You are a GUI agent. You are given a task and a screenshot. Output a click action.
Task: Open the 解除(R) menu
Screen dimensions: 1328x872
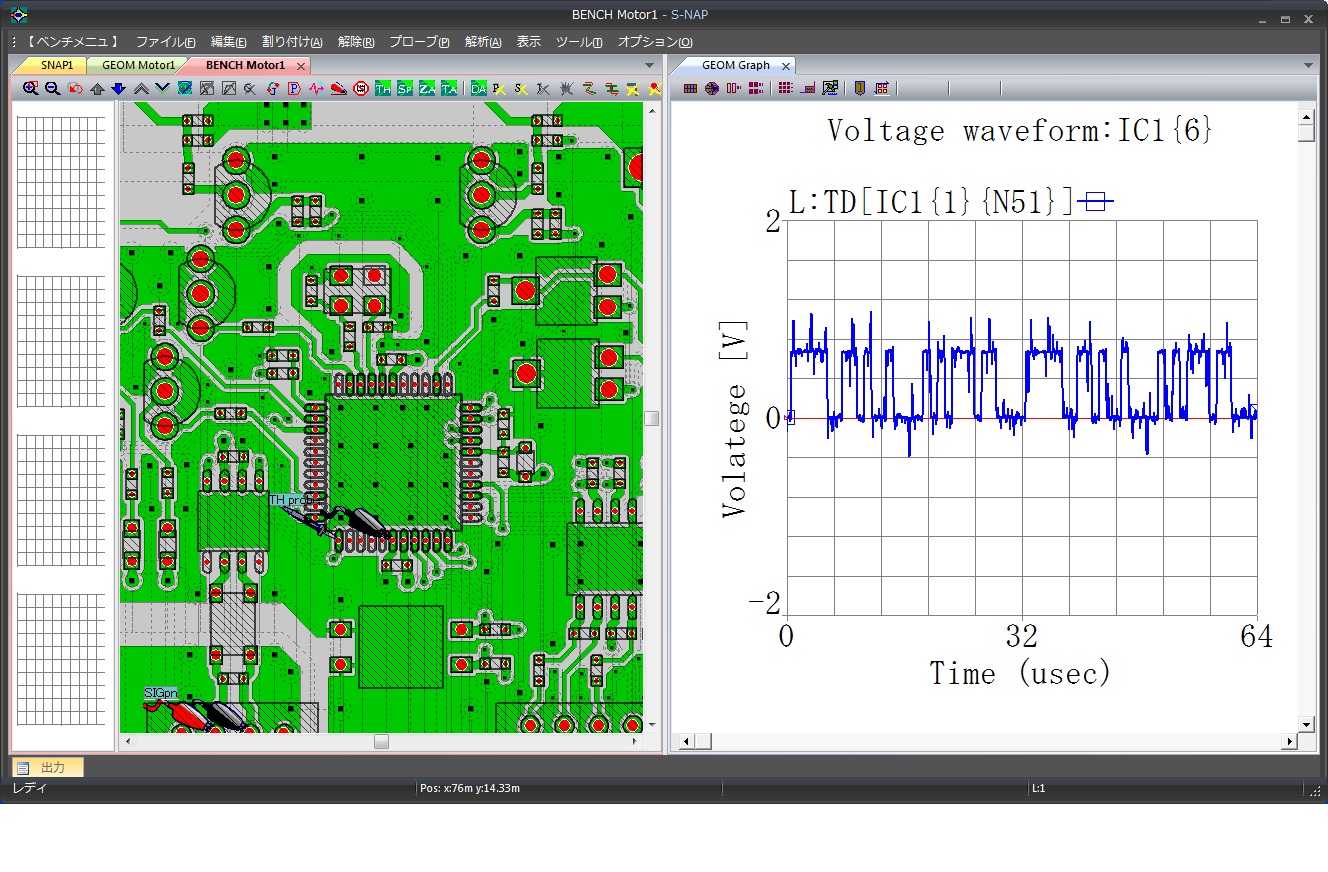[x=356, y=42]
